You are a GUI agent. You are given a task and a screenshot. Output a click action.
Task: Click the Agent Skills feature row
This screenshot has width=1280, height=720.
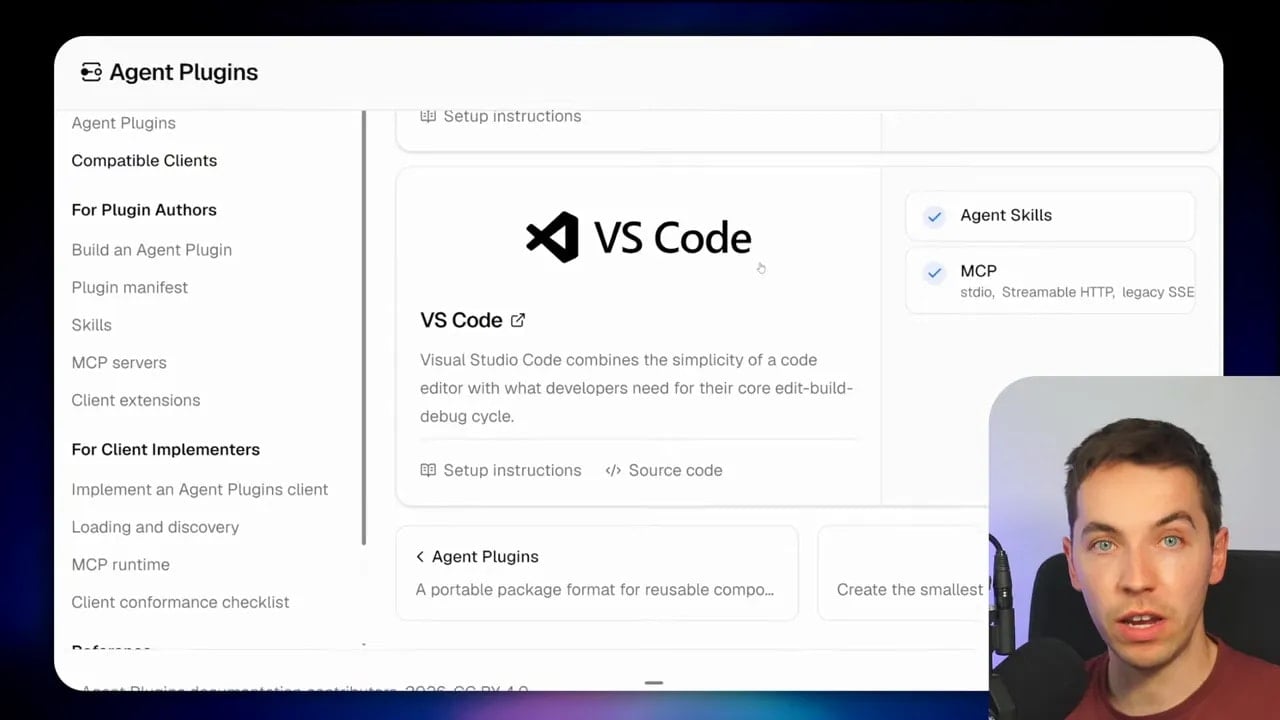click(x=1050, y=216)
